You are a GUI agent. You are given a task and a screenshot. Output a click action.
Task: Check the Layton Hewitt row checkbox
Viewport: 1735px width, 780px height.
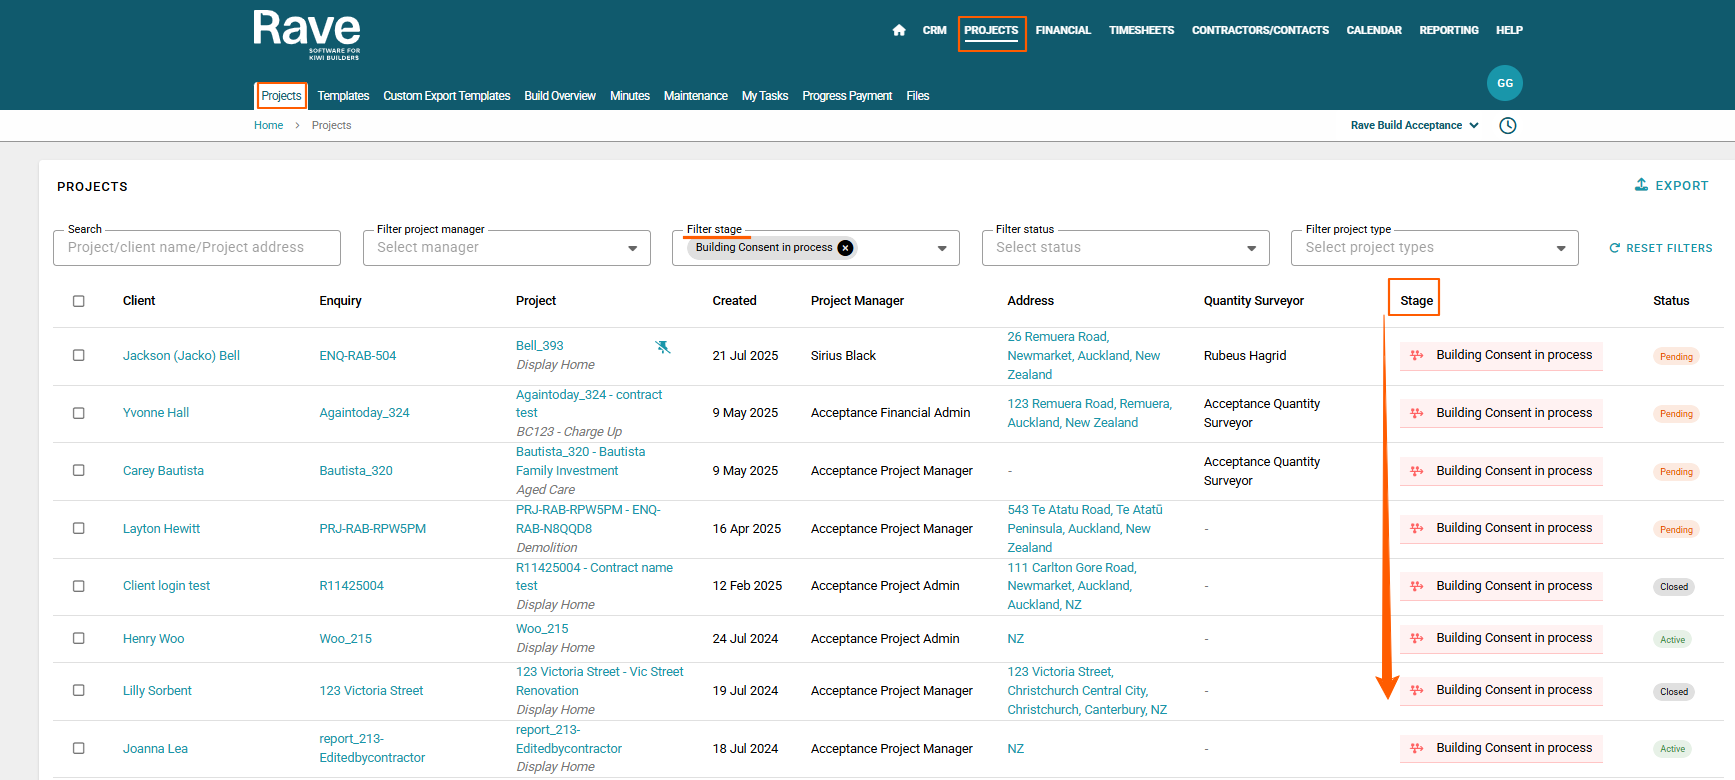pos(79,528)
